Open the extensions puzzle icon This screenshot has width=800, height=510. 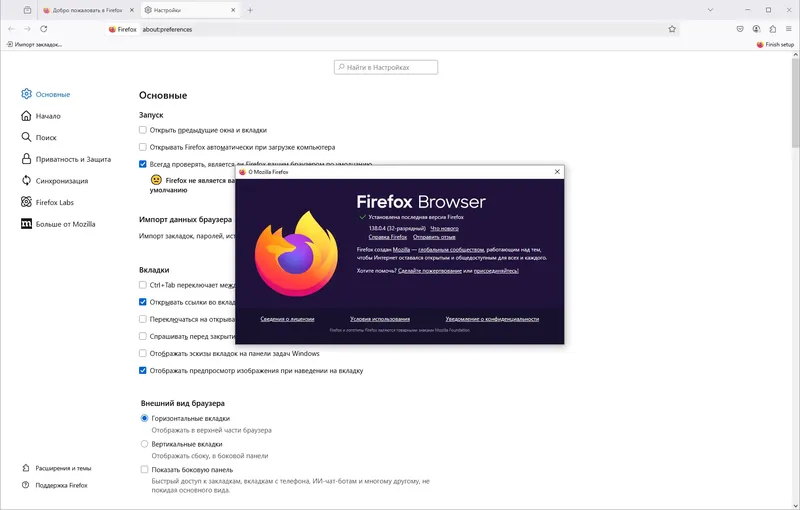tap(772, 29)
